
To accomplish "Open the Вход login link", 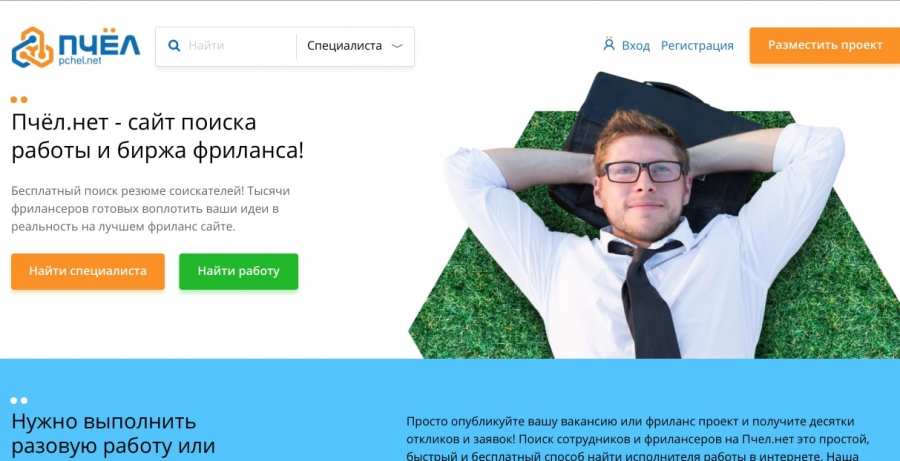I will [x=636, y=46].
